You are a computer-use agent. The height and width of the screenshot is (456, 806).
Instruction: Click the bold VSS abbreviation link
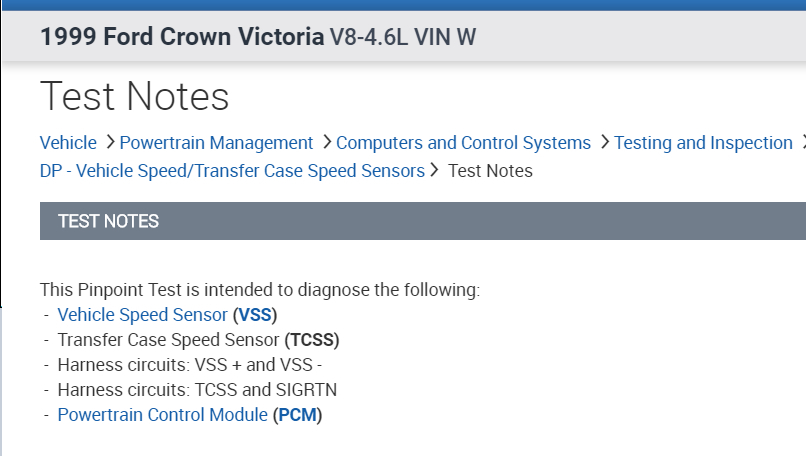(x=255, y=315)
